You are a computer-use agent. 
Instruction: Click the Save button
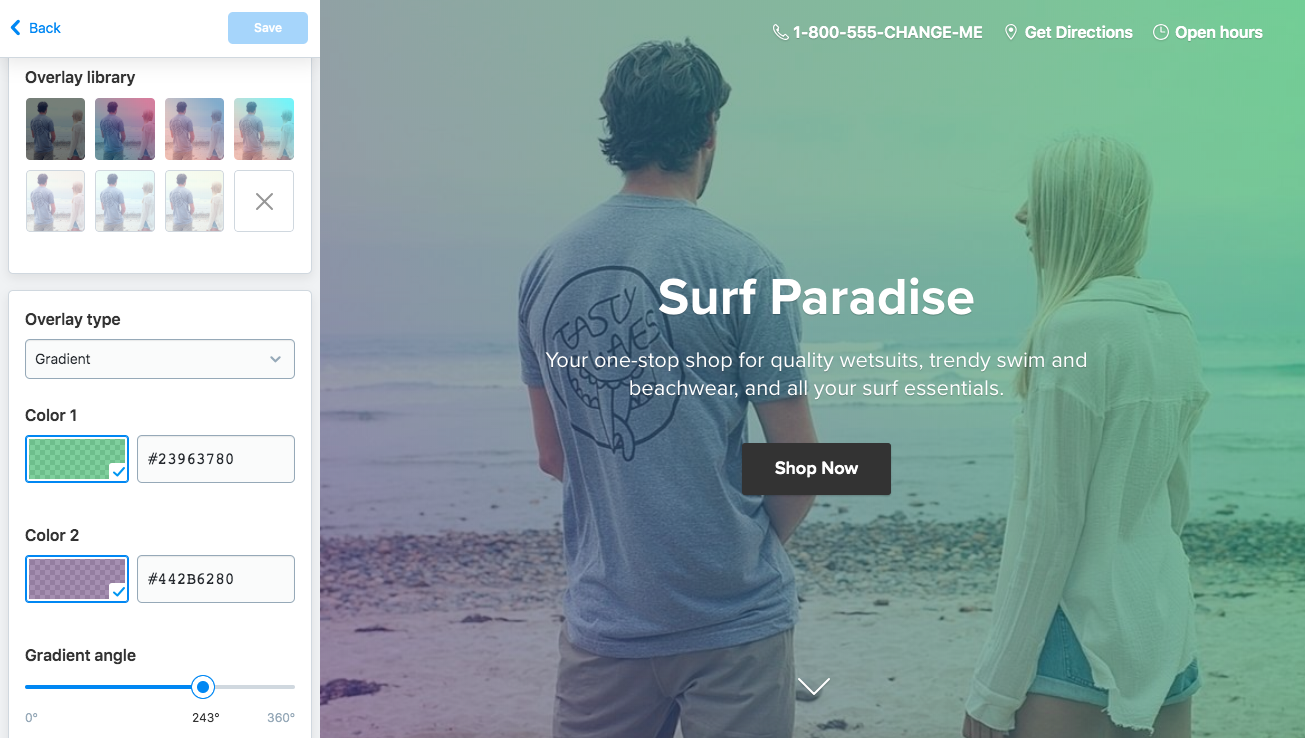[x=268, y=28]
